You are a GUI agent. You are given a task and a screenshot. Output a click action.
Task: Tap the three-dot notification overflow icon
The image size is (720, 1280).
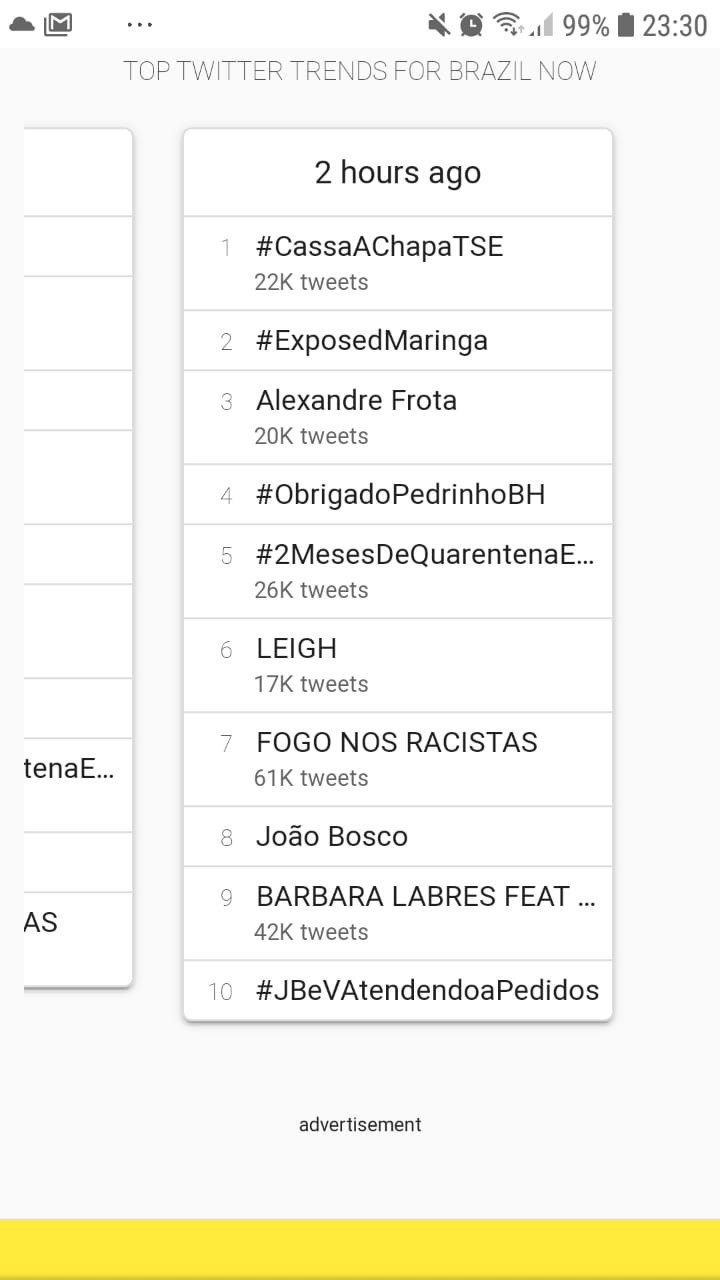(x=140, y=25)
